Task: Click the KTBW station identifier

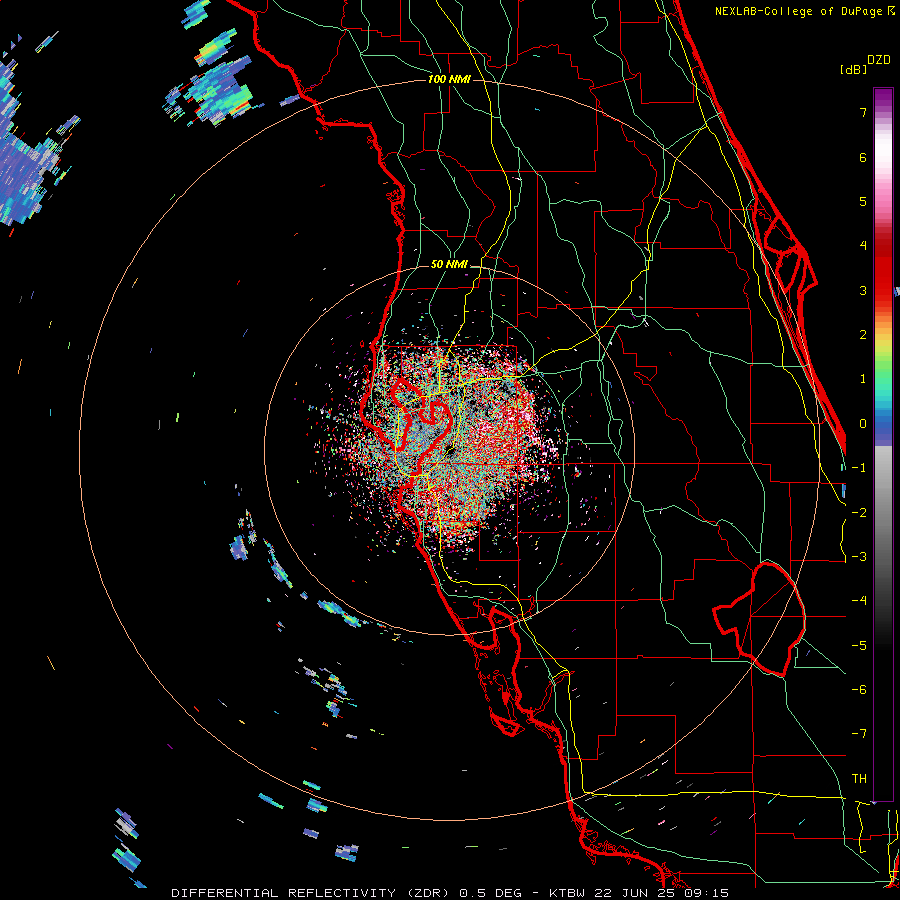Action: coord(569,893)
